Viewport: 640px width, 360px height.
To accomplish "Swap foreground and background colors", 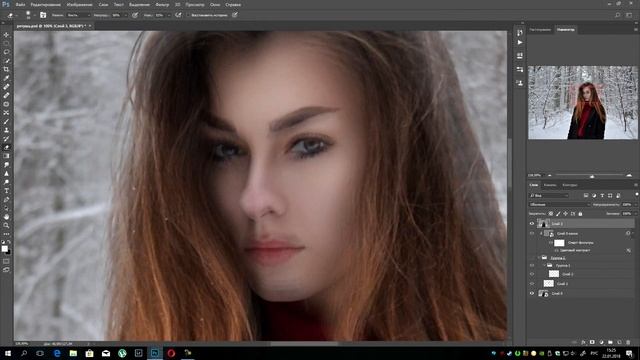I will click(x=9, y=242).
